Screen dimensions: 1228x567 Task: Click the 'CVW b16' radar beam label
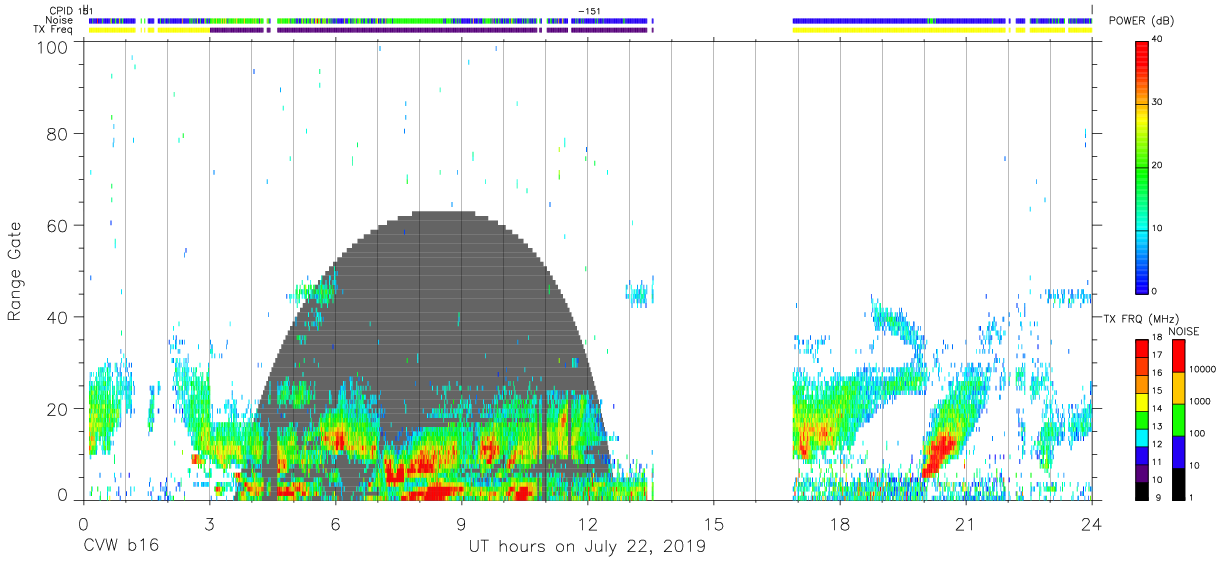pos(120,546)
